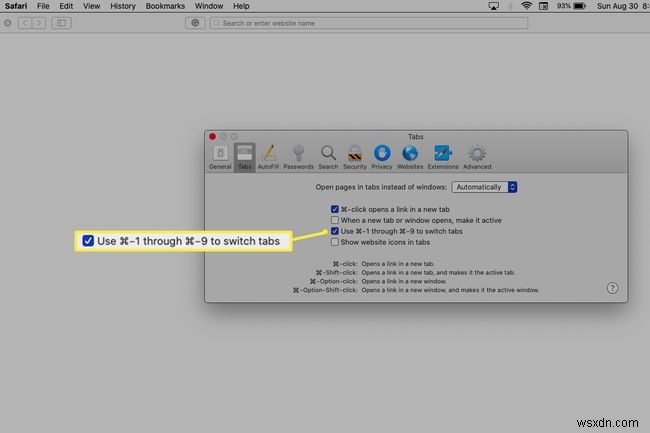Click the help question mark button
Viewport: 650px width, 433px height.
612,288
